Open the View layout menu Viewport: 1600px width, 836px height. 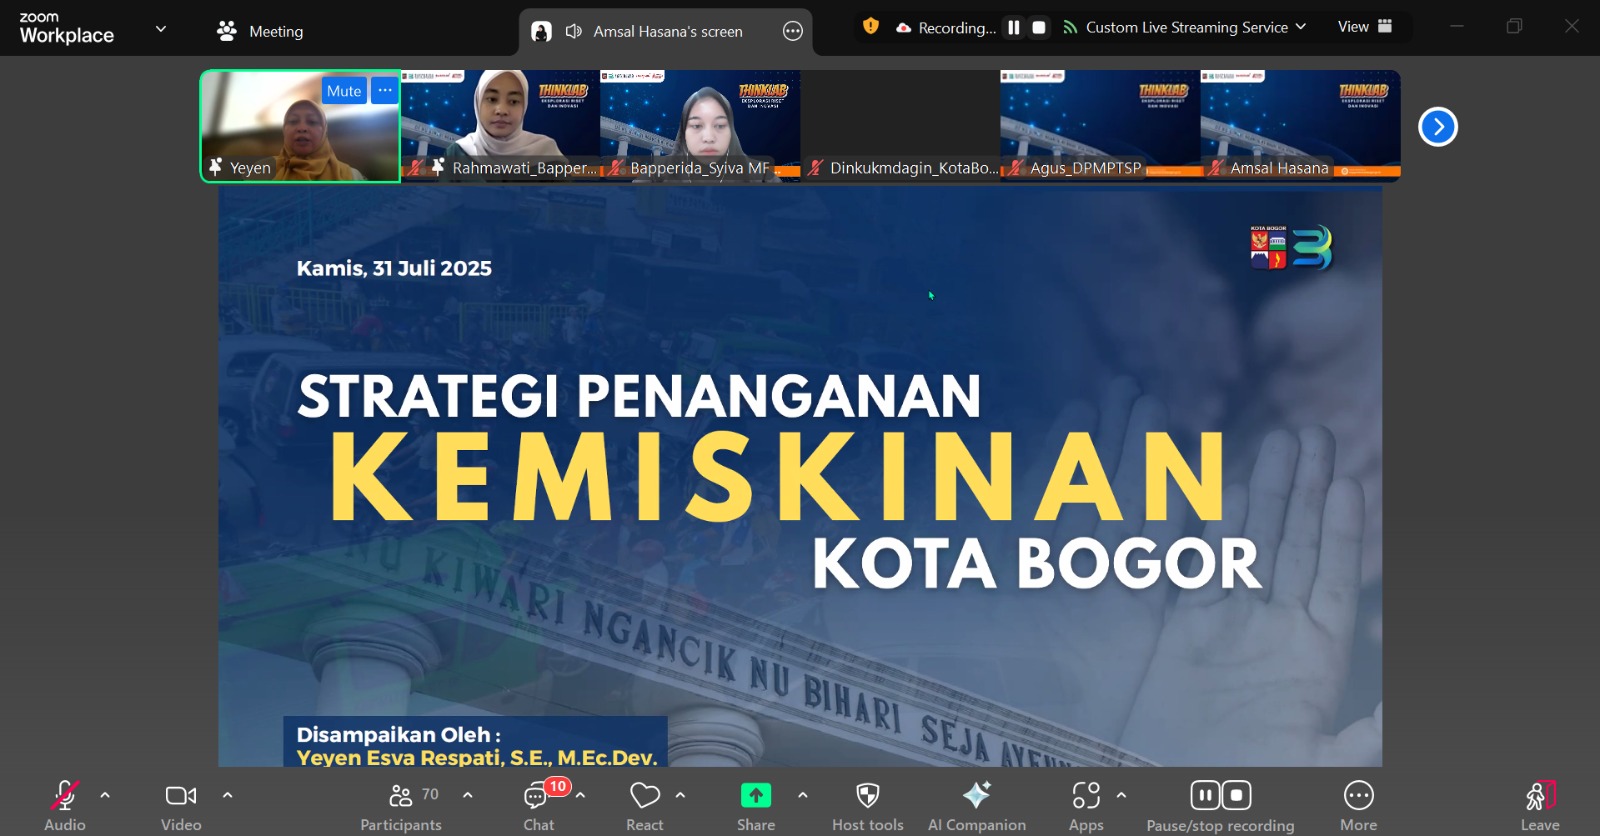1365,27
